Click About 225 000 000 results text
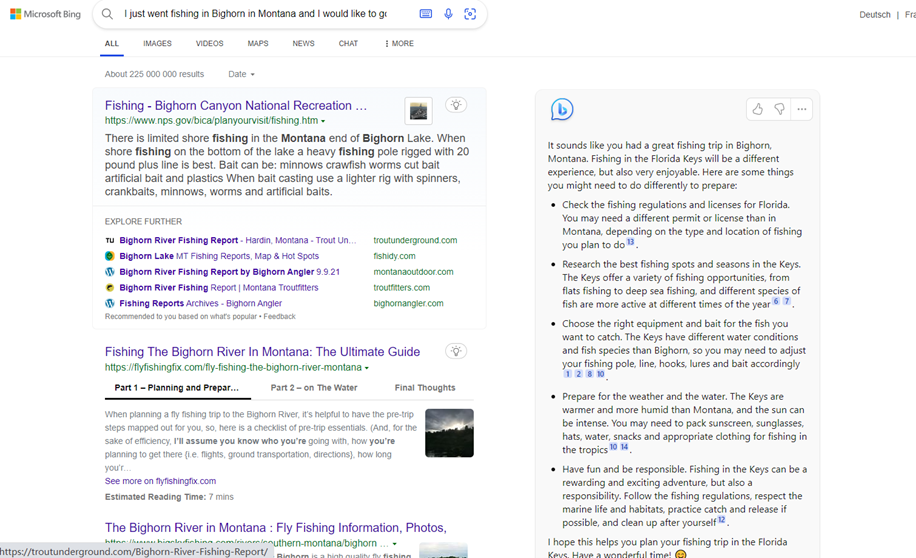The width and height of the screenshot is (916, 558). (x=154, y=74)
